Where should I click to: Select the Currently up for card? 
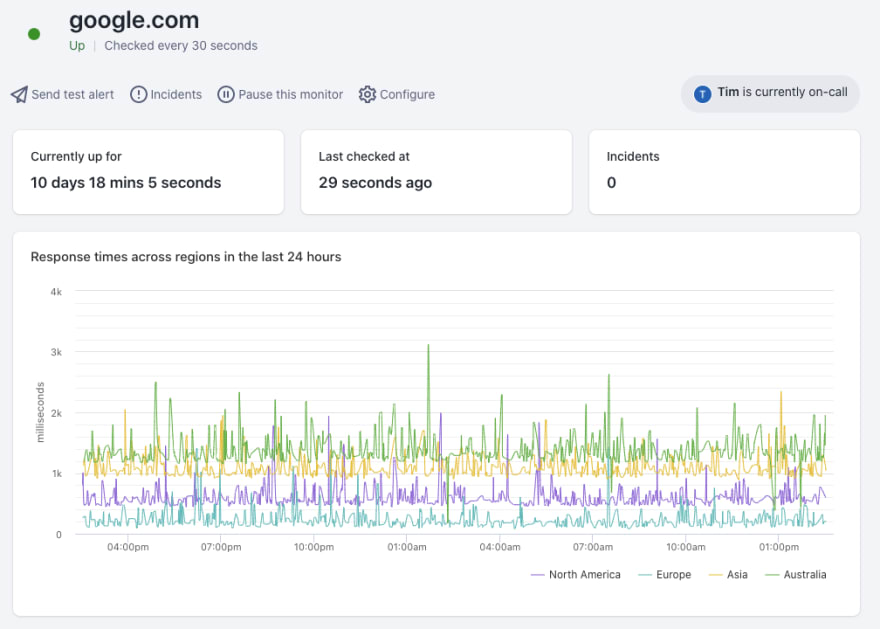click(x=148, y=172)
